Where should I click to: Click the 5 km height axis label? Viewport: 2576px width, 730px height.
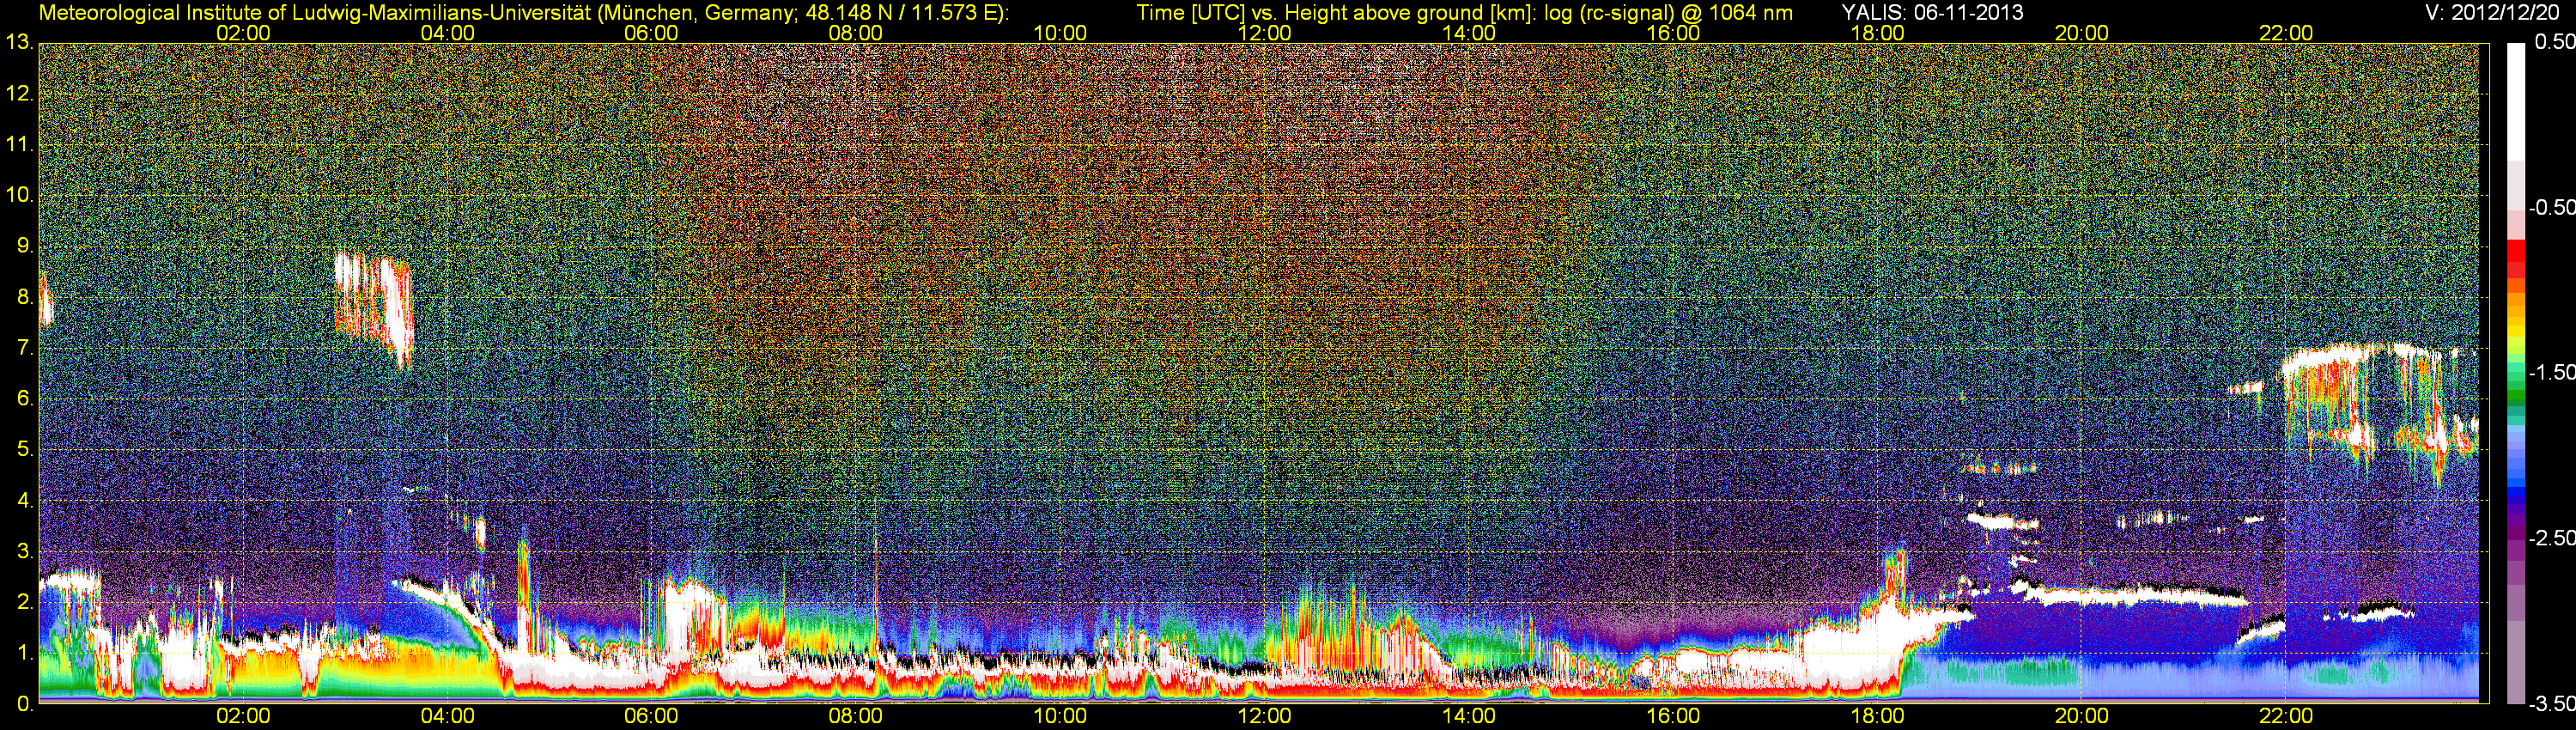25,450
